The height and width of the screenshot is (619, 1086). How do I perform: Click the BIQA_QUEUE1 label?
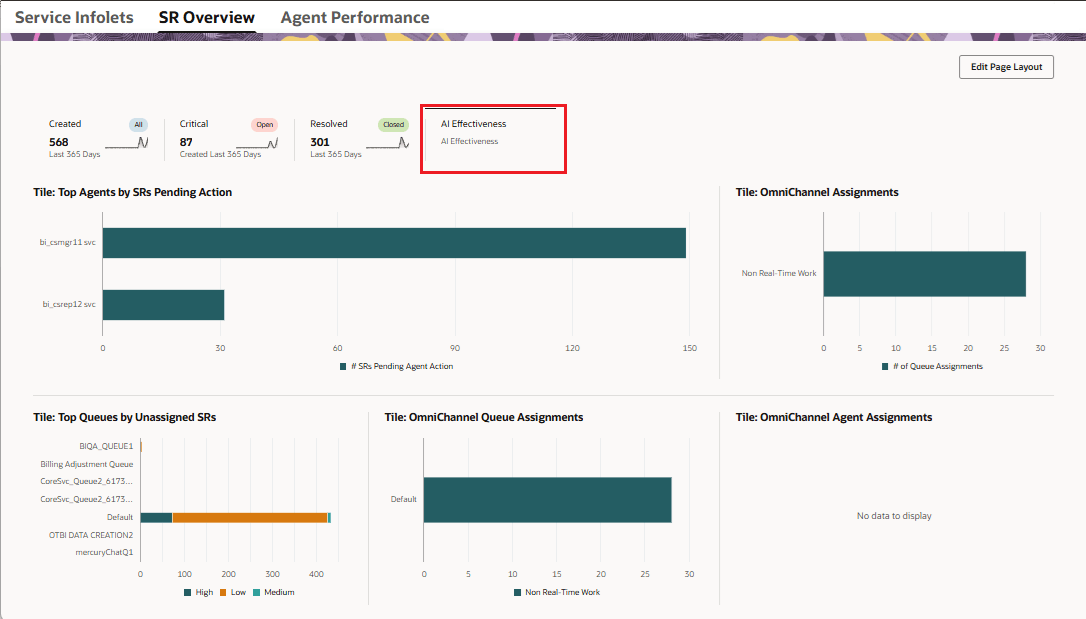(106, 446)
